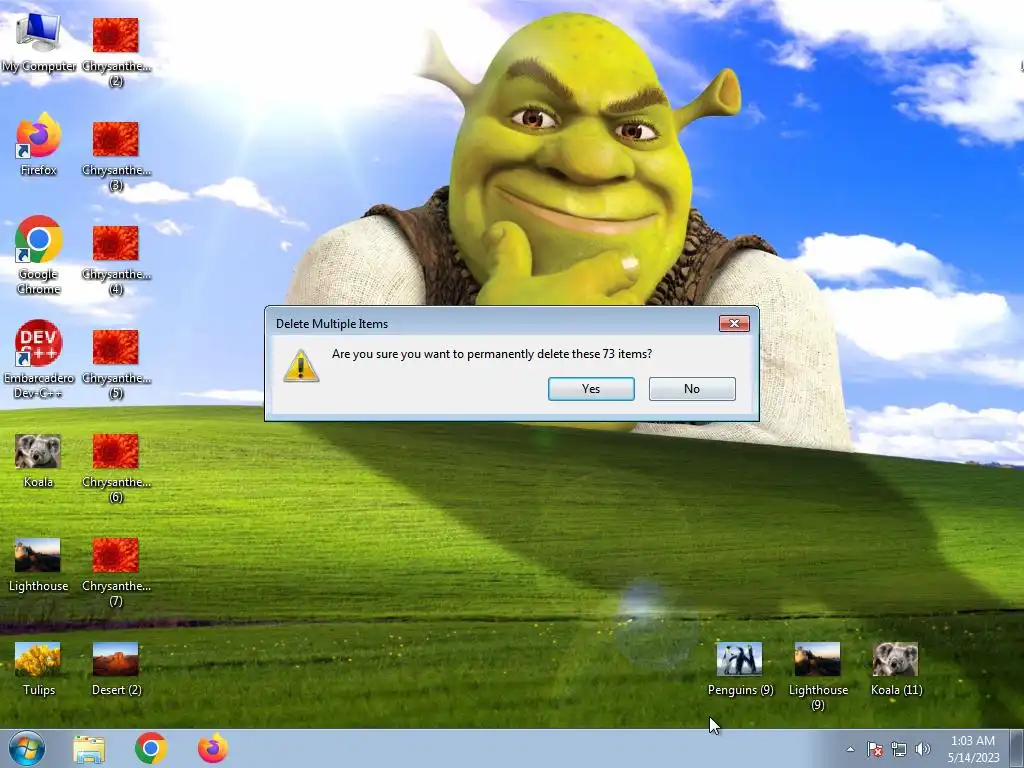The width and height of the screenshot is (1024, 768).
Task: Select the Chrysanthemum (3) image file
Action: pos(116,156)
